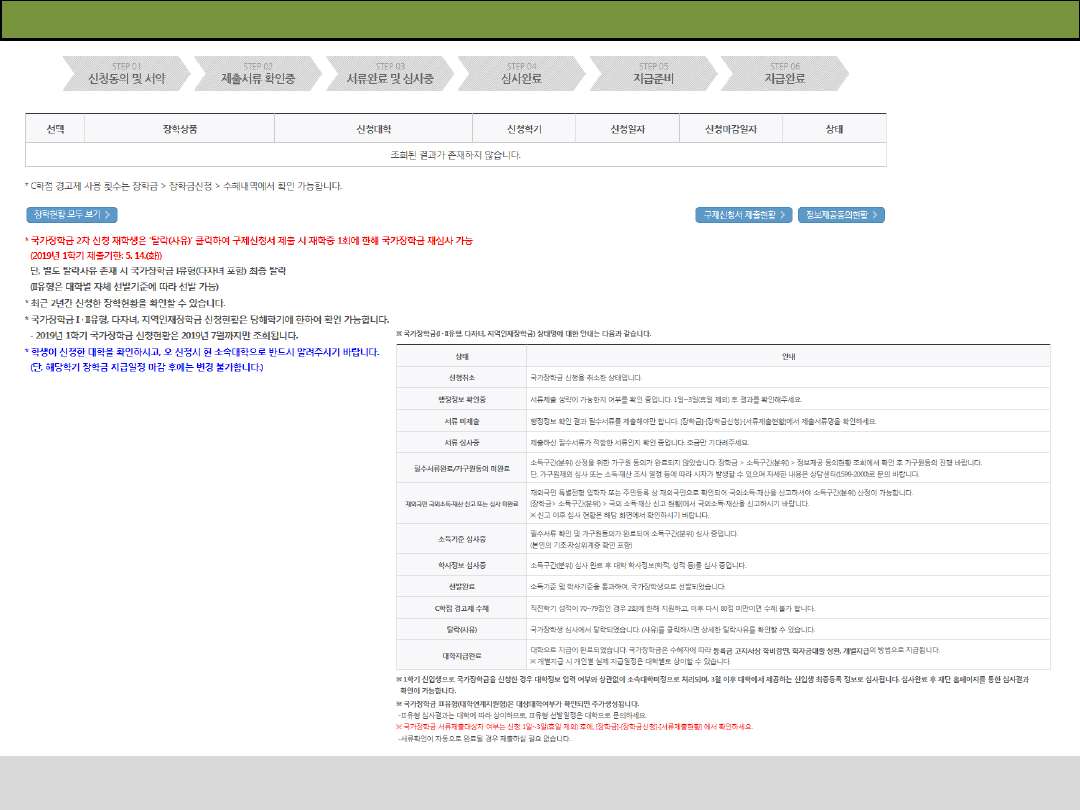
Task: Click the 구제신청서 제출현황 button
Action: (x=744, y=215)
